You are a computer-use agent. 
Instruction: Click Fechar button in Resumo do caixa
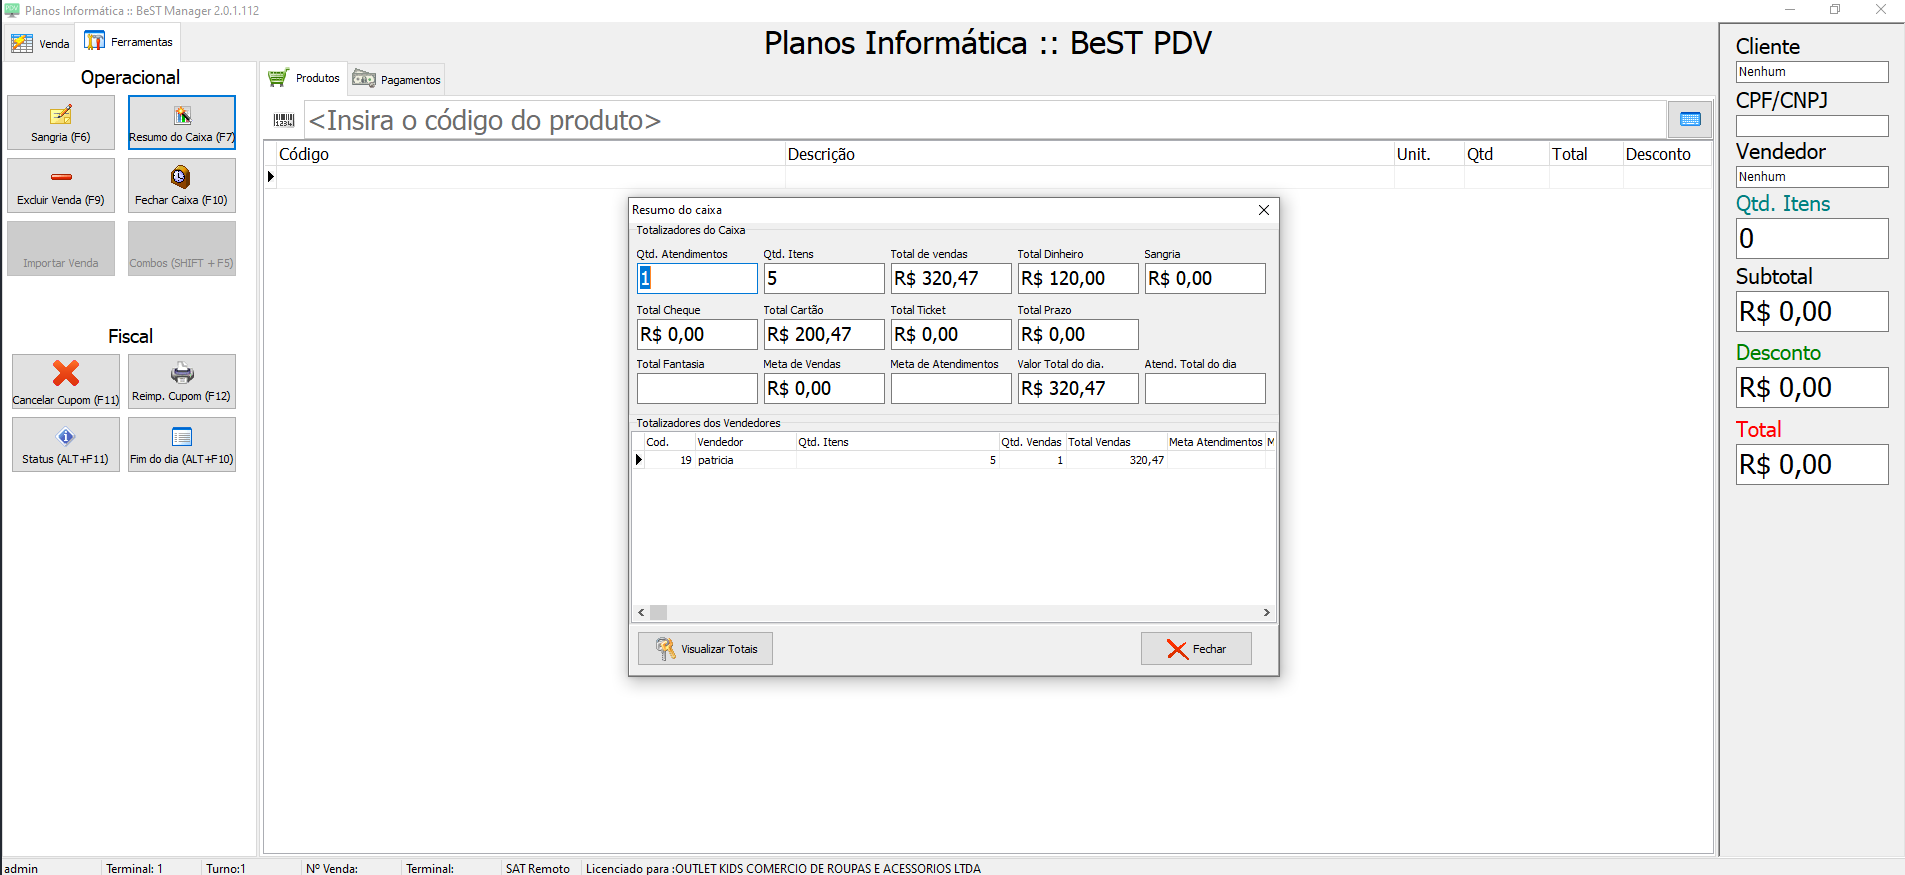[1196, 649]
